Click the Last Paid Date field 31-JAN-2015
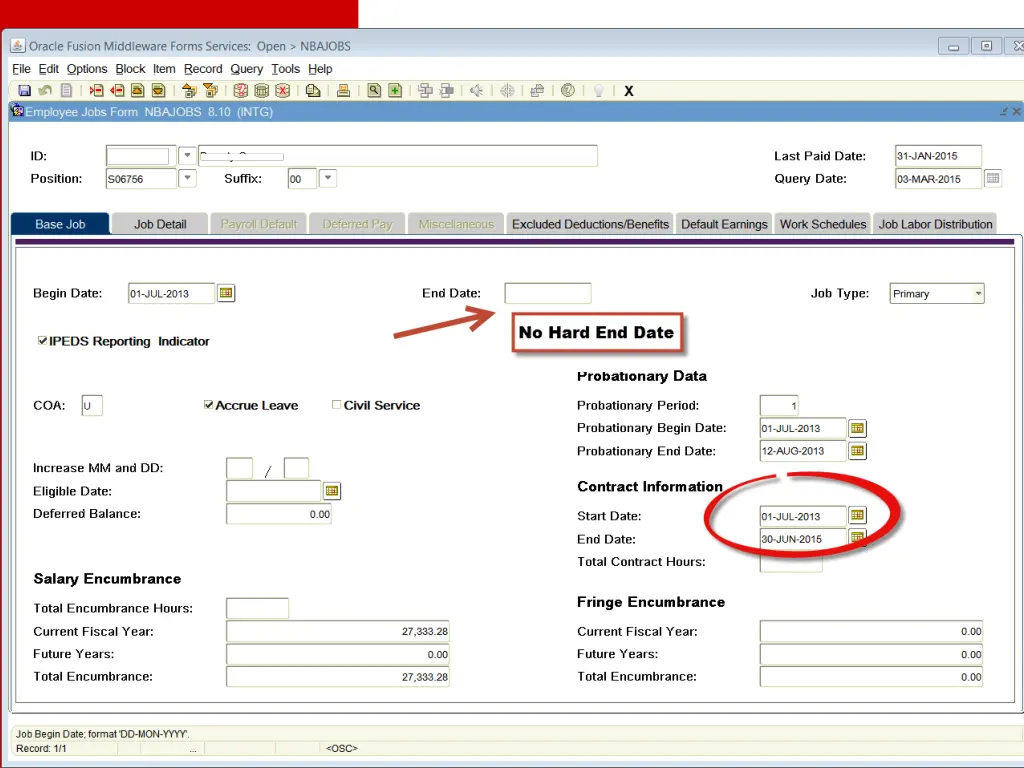Screen dimensions: 1024x768 pyautogui.click(x=938, y=156)
